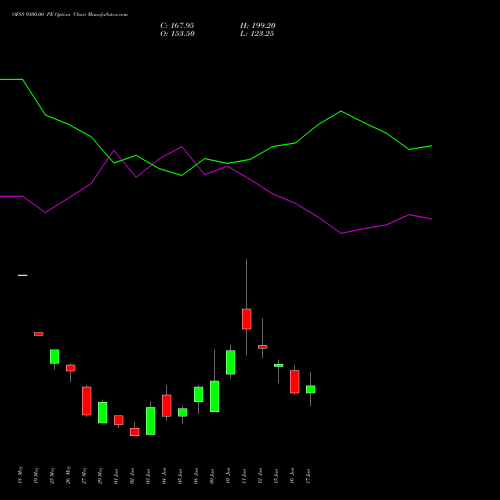Click the 27 May date label
500x500 pixels.
click(x=84, y=475)
